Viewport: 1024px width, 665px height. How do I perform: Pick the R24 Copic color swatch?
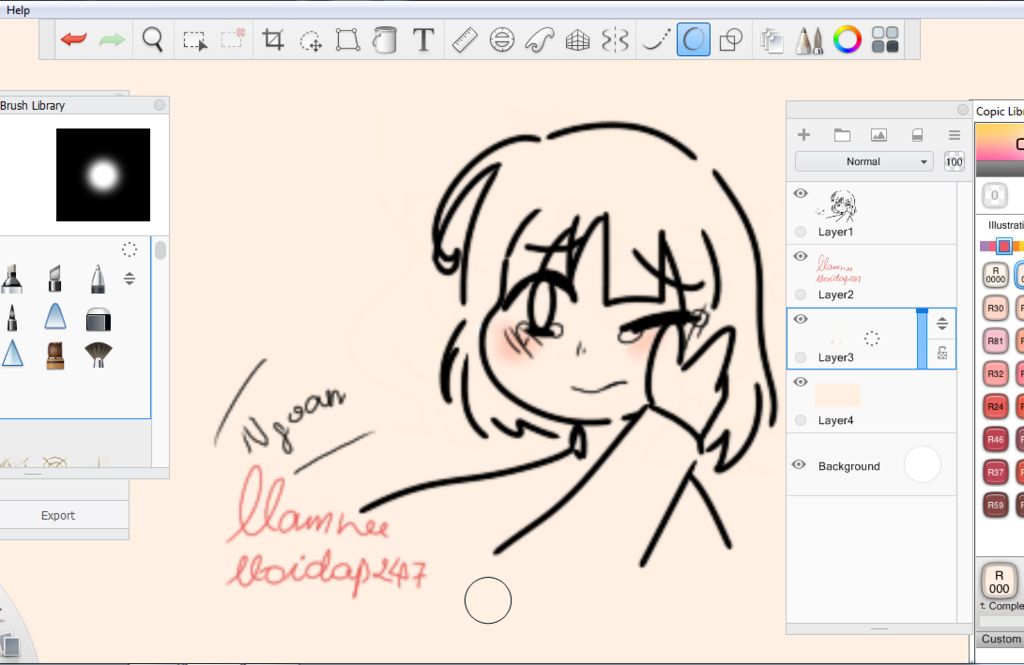click(x=995, y=406)
